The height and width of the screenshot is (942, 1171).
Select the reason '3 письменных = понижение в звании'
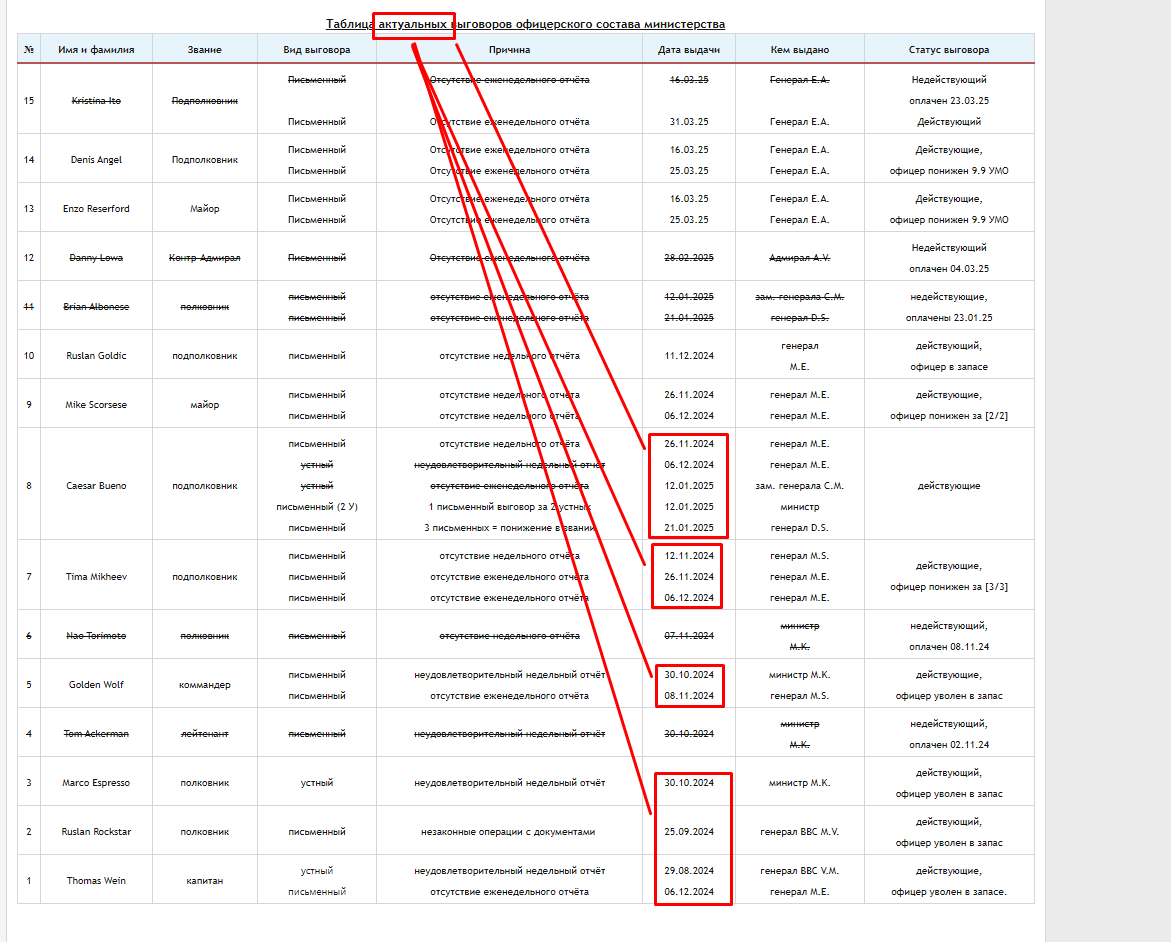[x=509, y=528]
